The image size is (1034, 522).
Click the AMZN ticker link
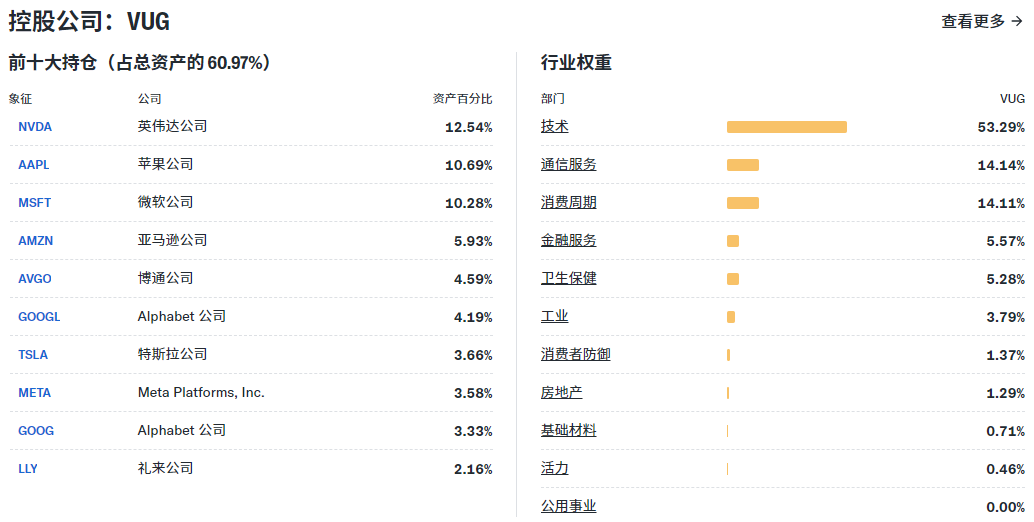click(36, 241)
